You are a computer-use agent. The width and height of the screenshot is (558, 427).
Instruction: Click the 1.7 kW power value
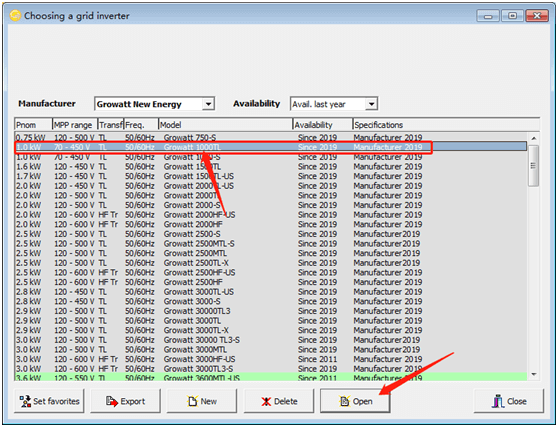pyautogui.click(x=28, y=176)
